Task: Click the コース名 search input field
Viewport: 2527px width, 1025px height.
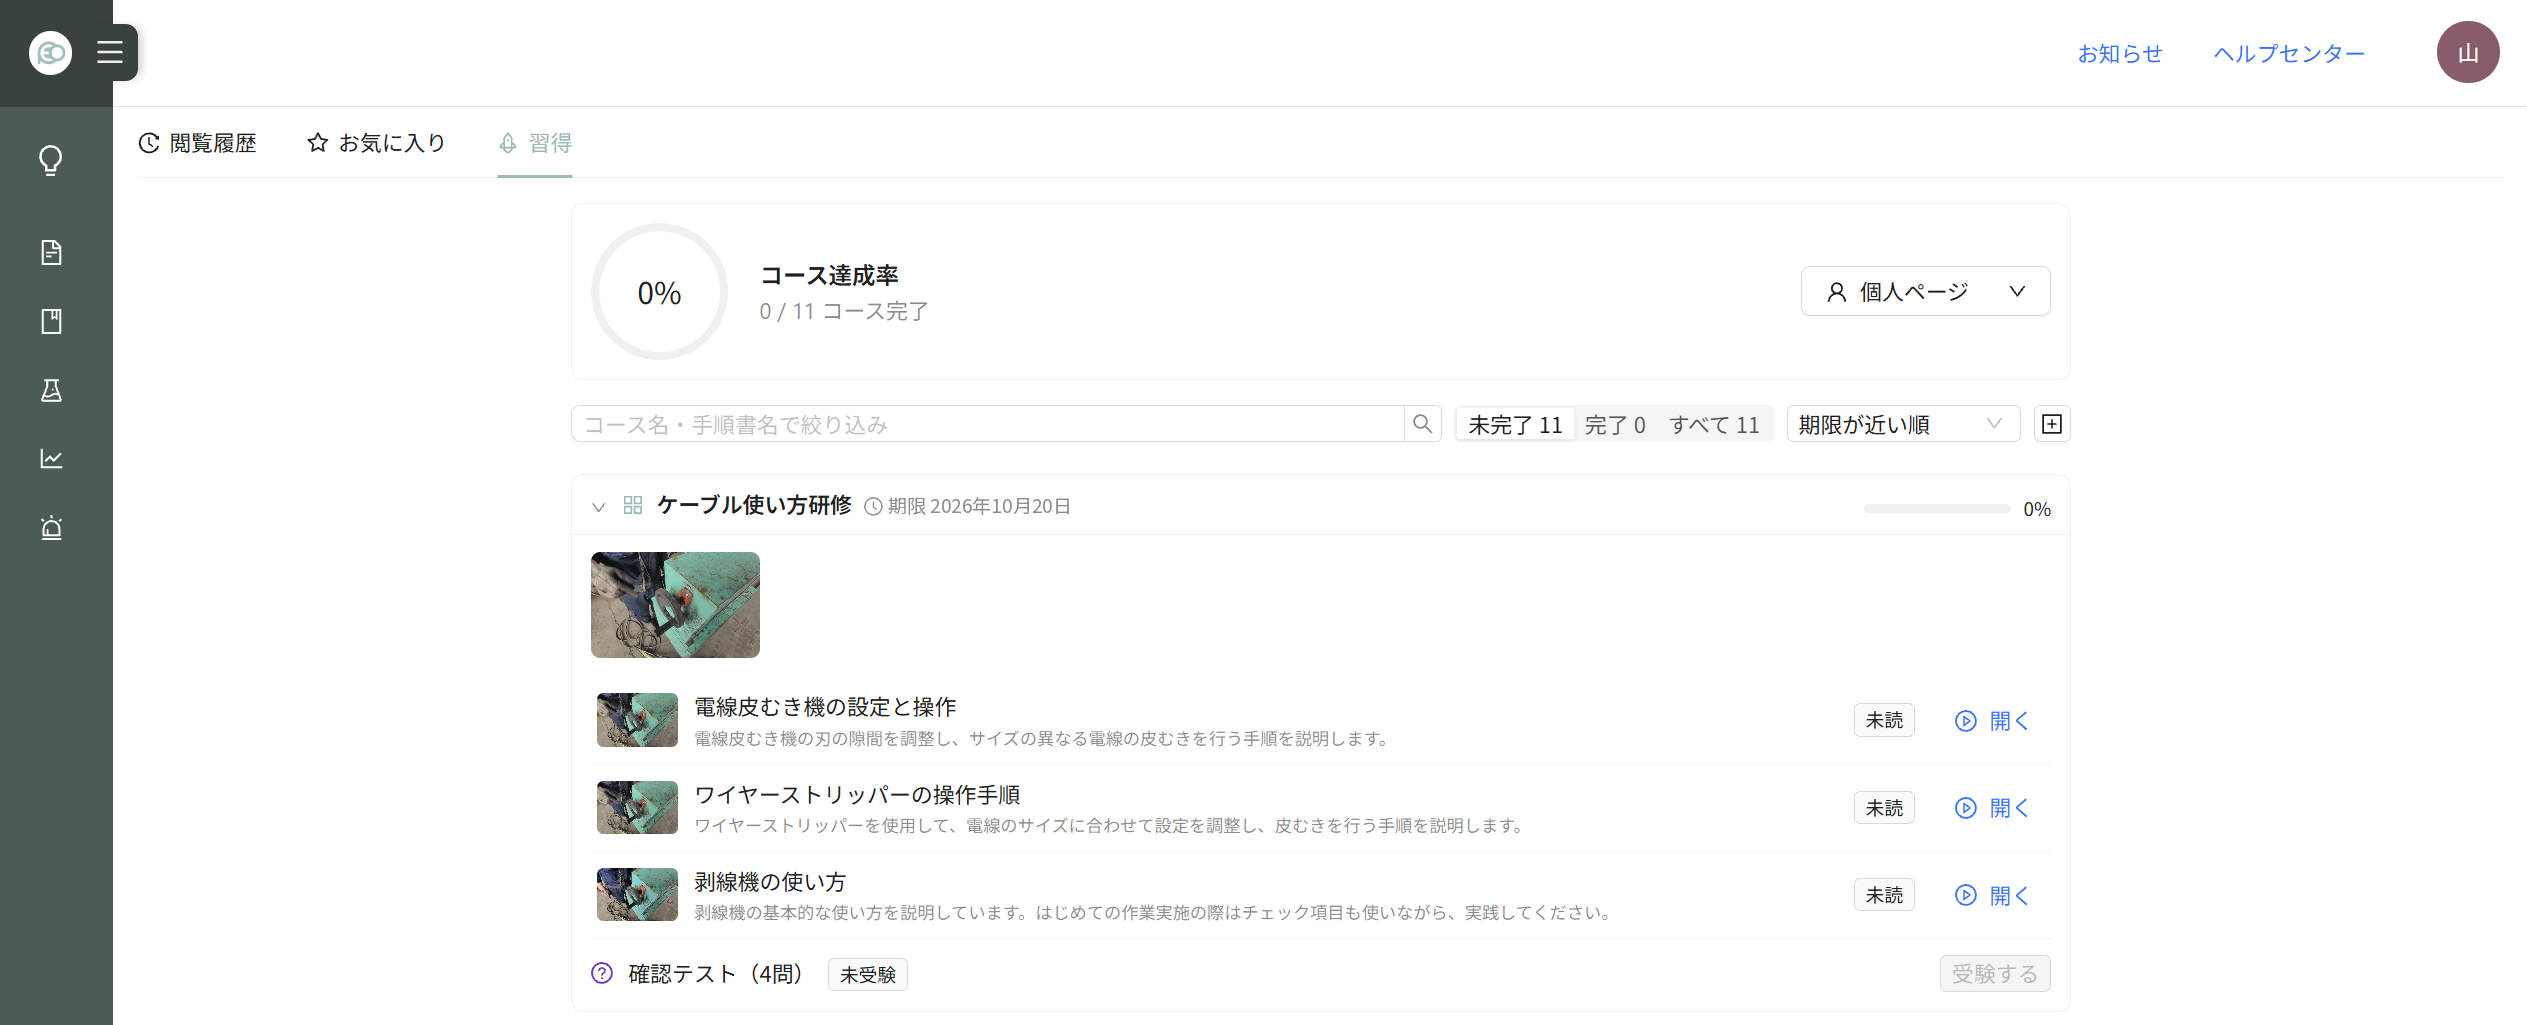Action: (x=988, y=424)
